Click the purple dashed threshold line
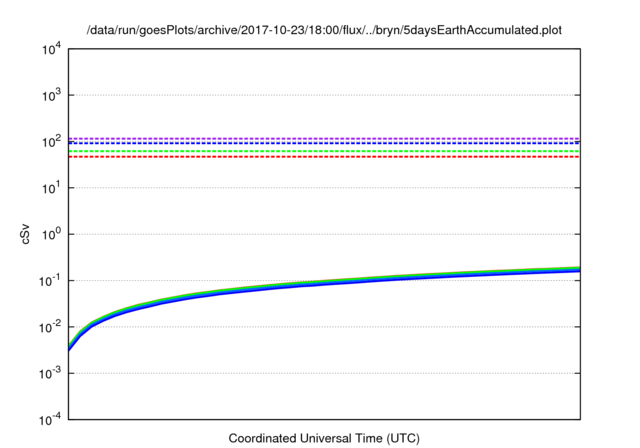Image resolution: width=640 pixels, height=448 pixels. [324, 139]
